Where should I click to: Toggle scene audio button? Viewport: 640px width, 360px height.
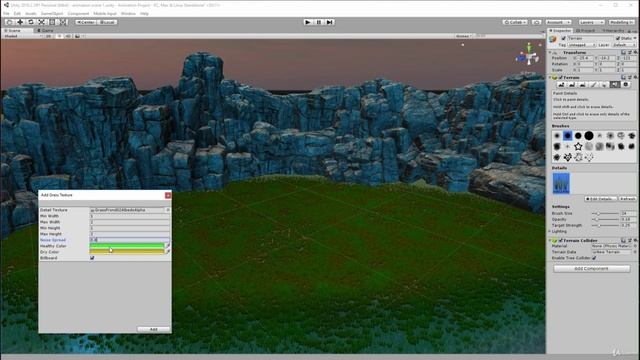click(68, 36)
